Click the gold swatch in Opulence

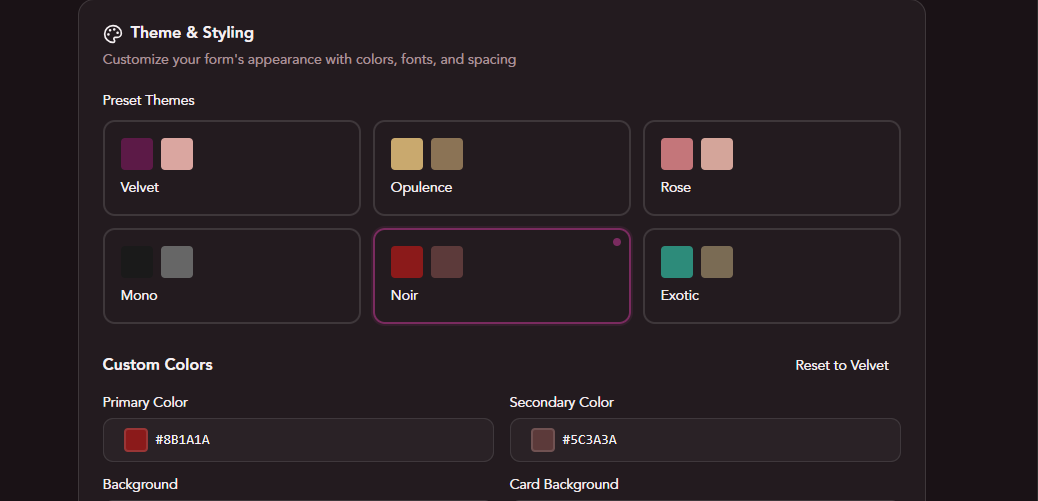coord(407,154)
